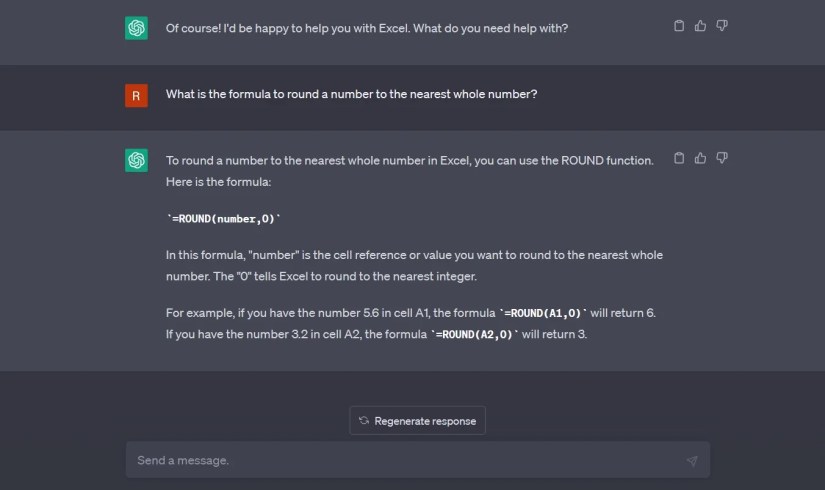825x490 pixels.
Task: Copy the first assistant reply to clipboard
Action: point(679,26)
